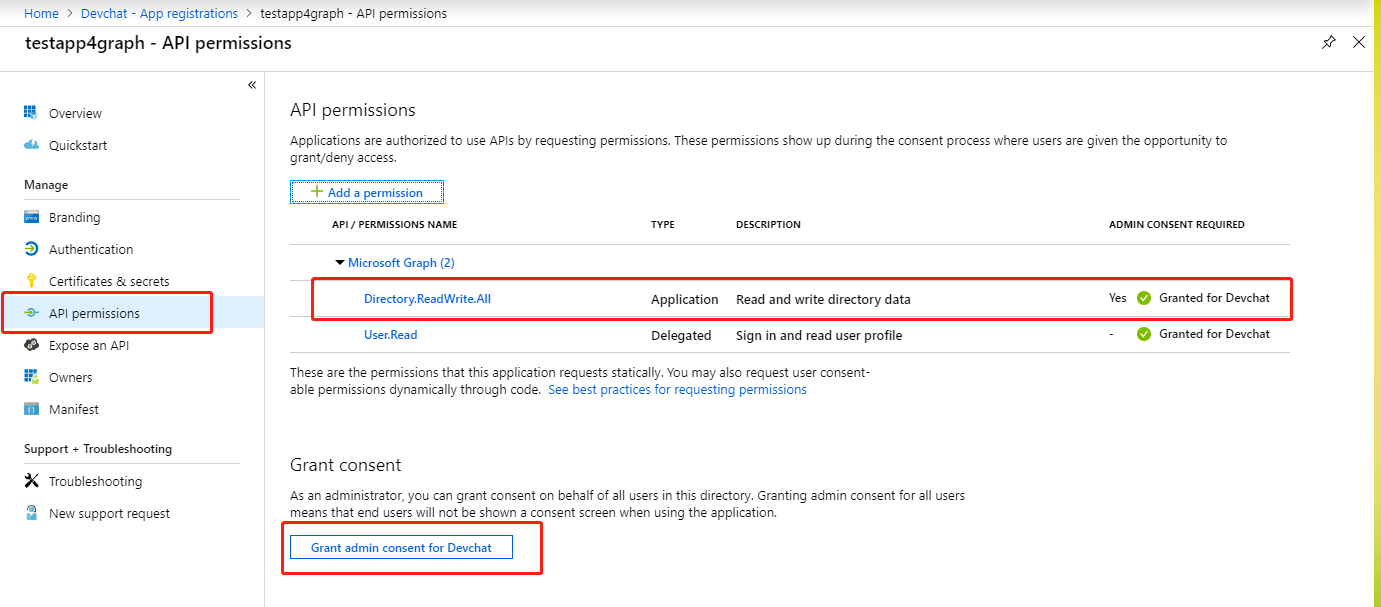The width and height of the screenshot is (1381, 607).
Task: Click the Owners icon in sidebar
Action: point(31,377)
